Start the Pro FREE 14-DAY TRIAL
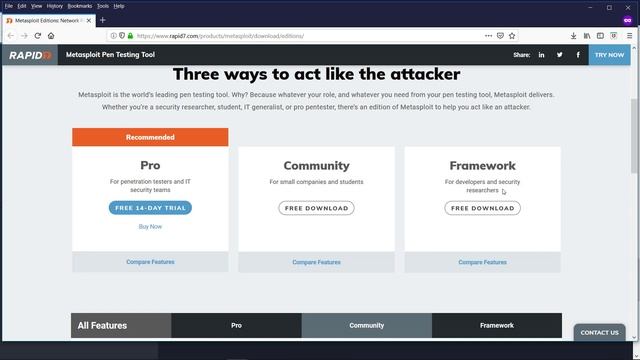The width and height of the screenshot is (640, 360). click(x=150, y=208)
